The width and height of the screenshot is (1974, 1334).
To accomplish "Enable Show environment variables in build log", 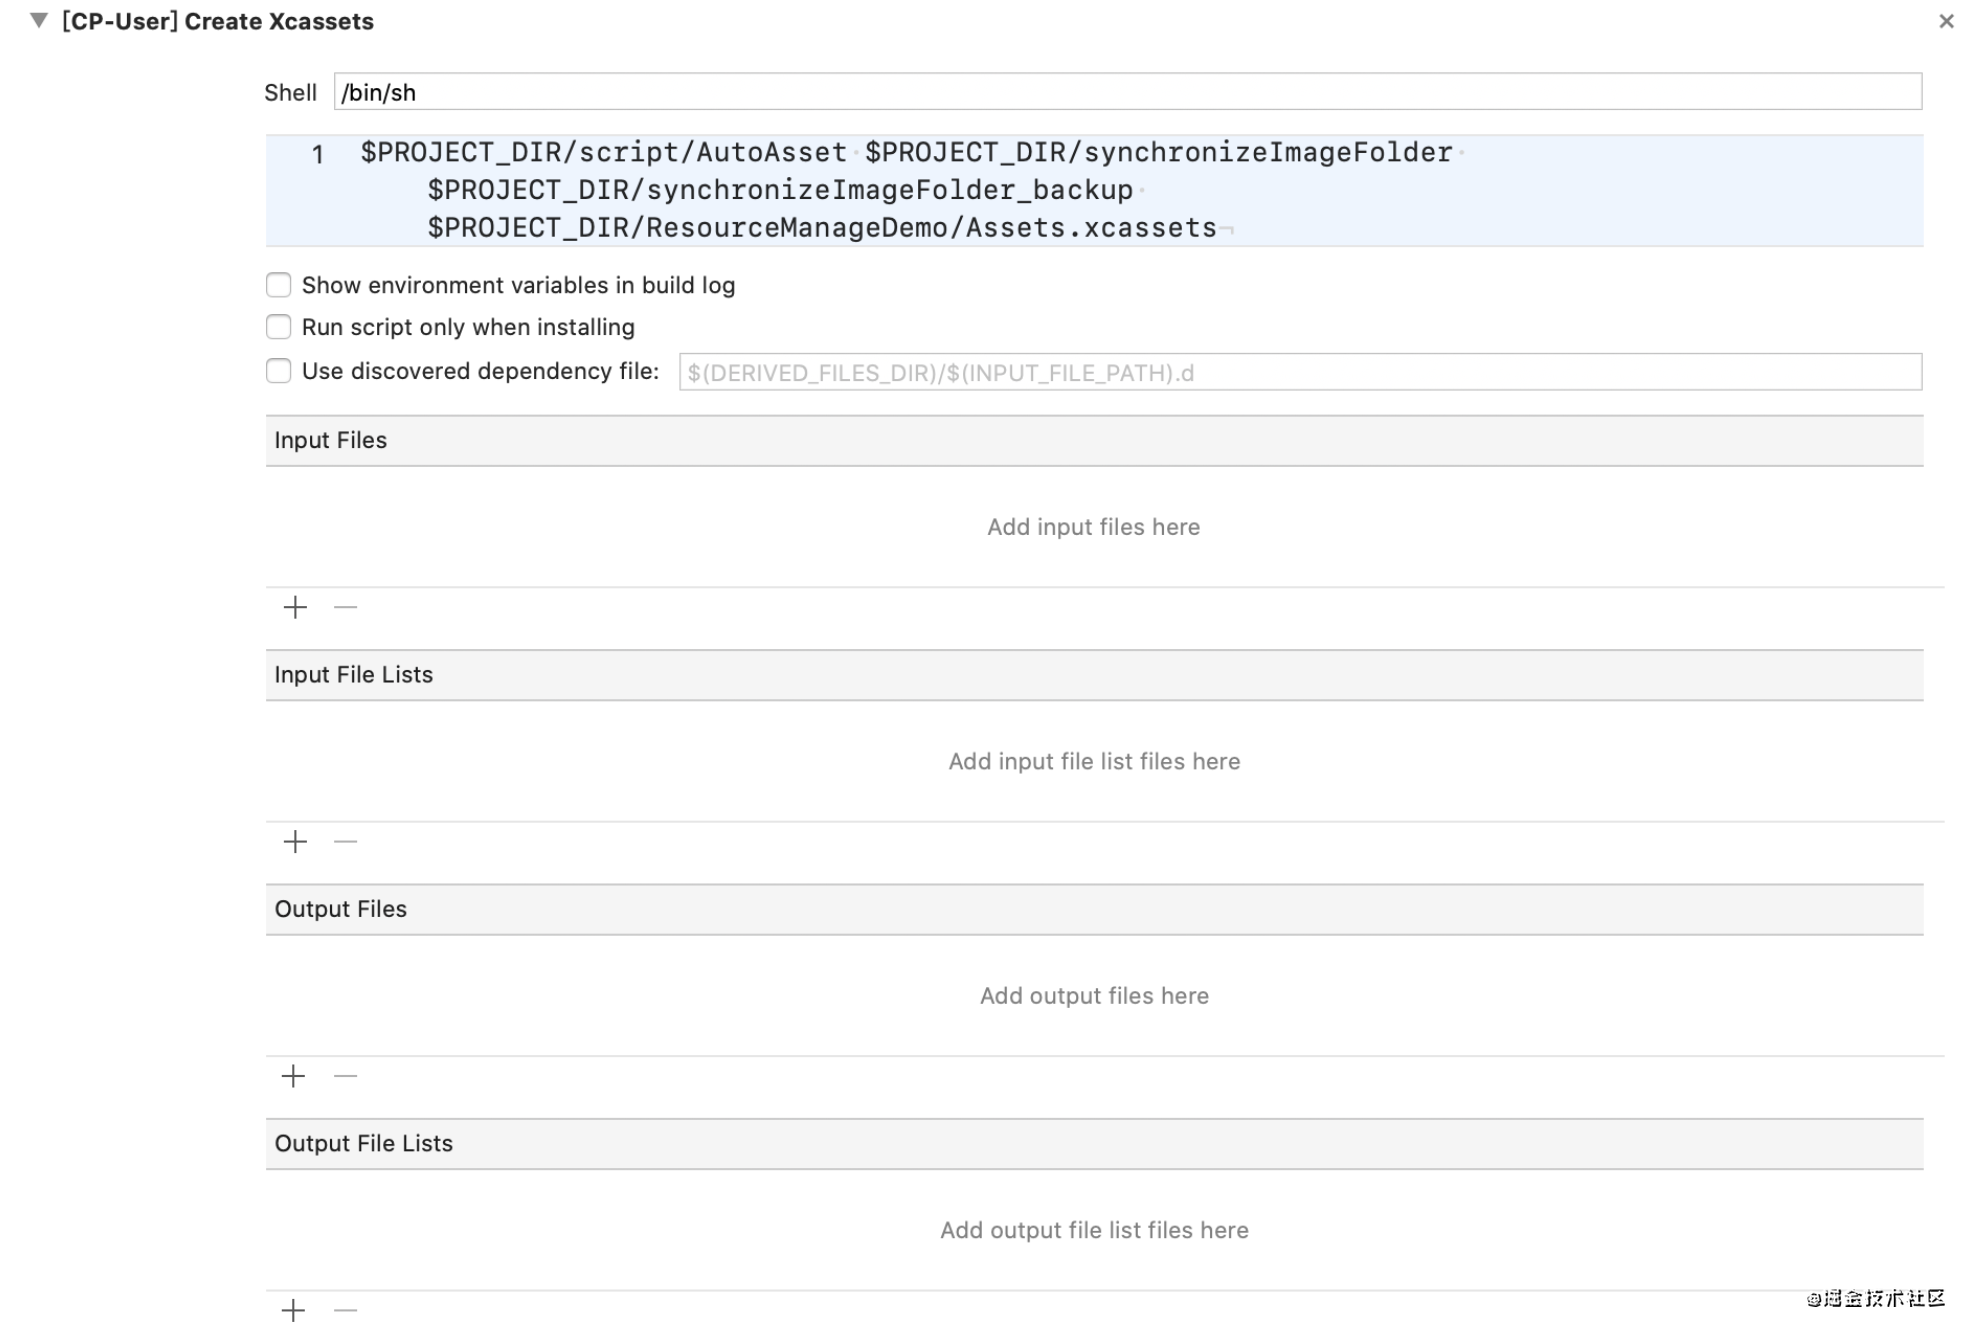I will 279,285.
